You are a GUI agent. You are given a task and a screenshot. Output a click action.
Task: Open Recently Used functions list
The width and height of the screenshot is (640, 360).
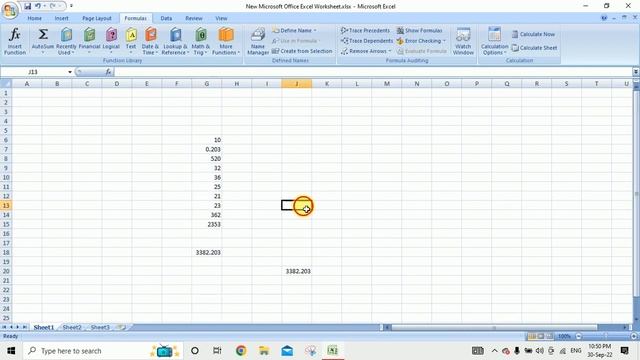tap(66, 41)
